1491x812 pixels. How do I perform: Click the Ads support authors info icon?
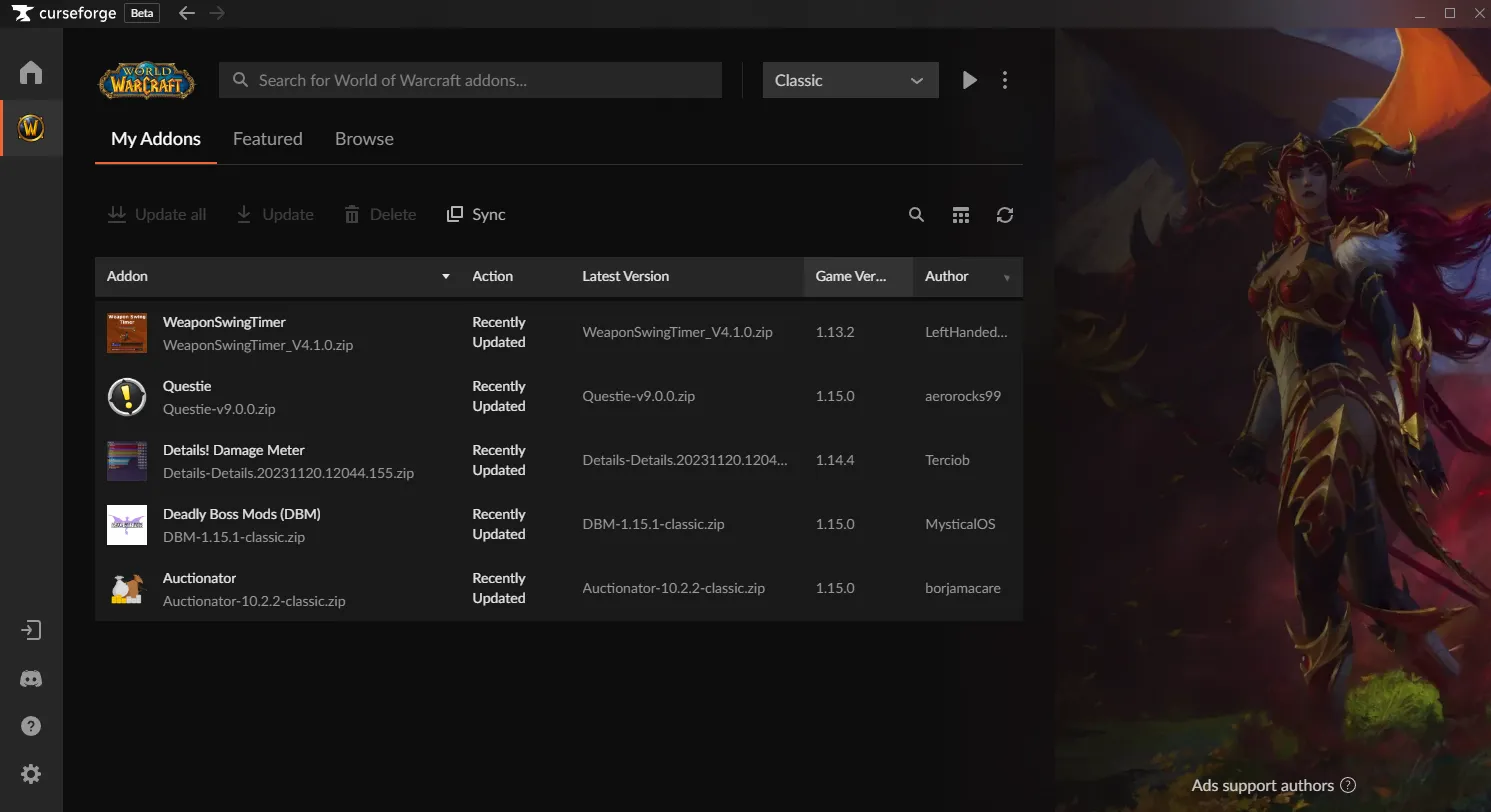(1348, 785)
